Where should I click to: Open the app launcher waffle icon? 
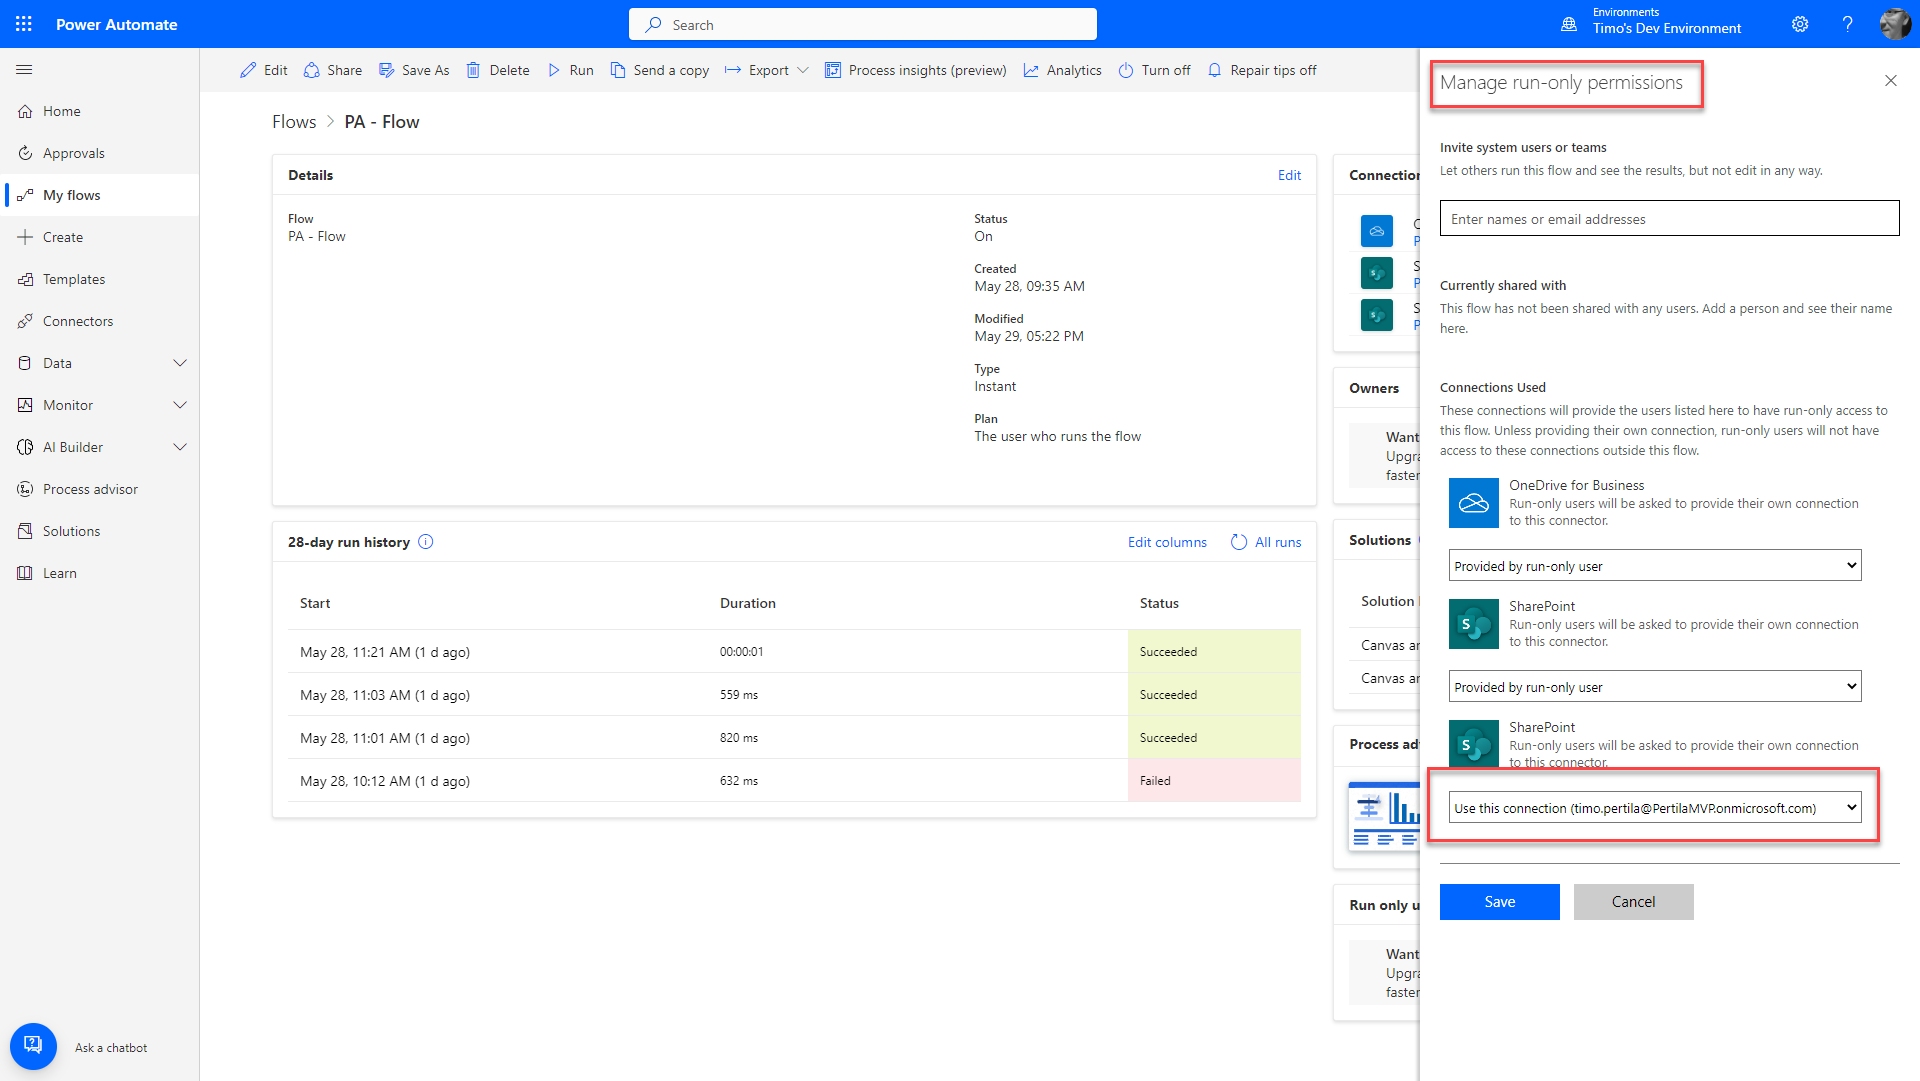(x=24, y=24)
